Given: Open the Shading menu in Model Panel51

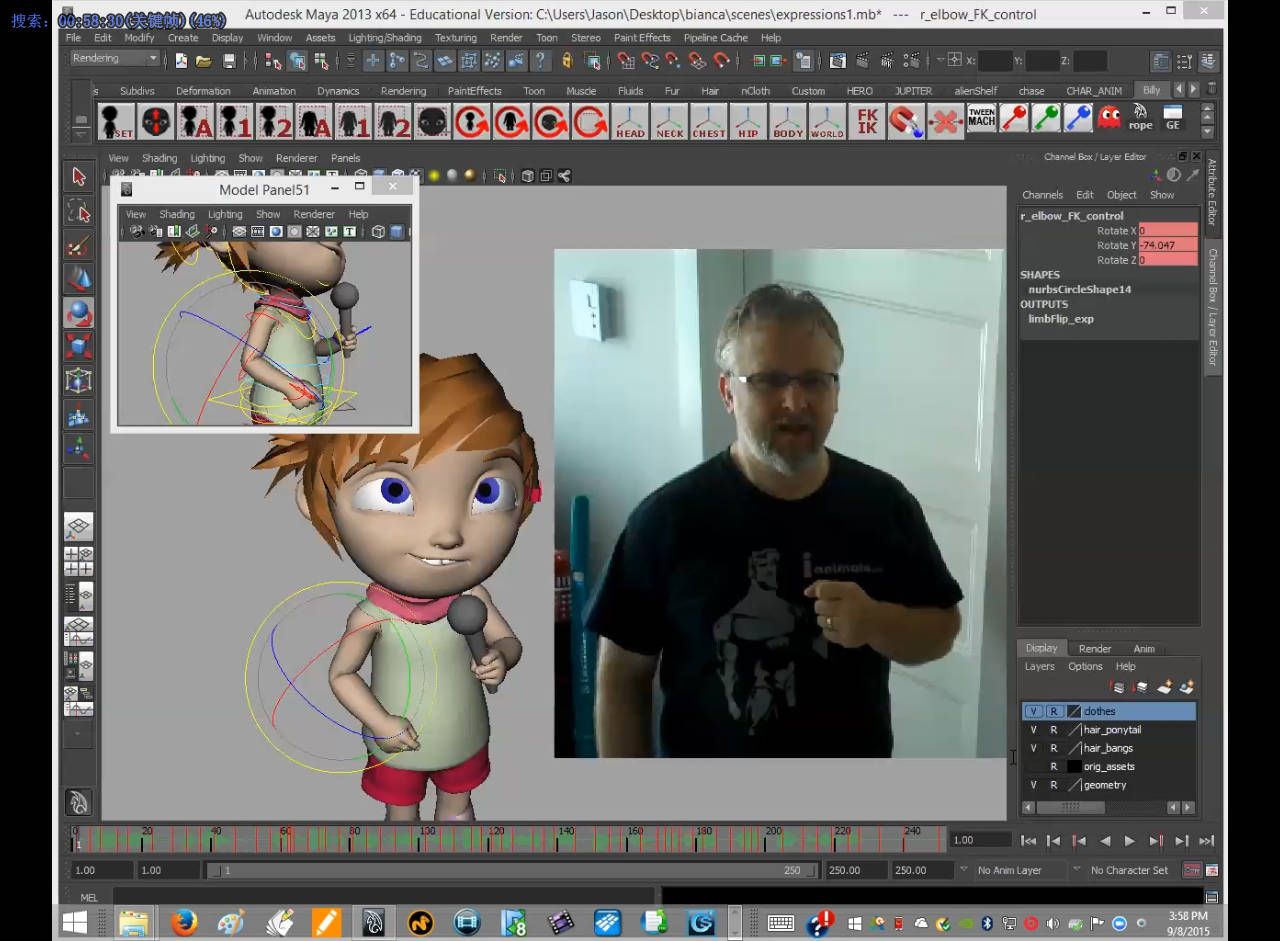Looking at the screenshot, I should click(x=177, y=214).
